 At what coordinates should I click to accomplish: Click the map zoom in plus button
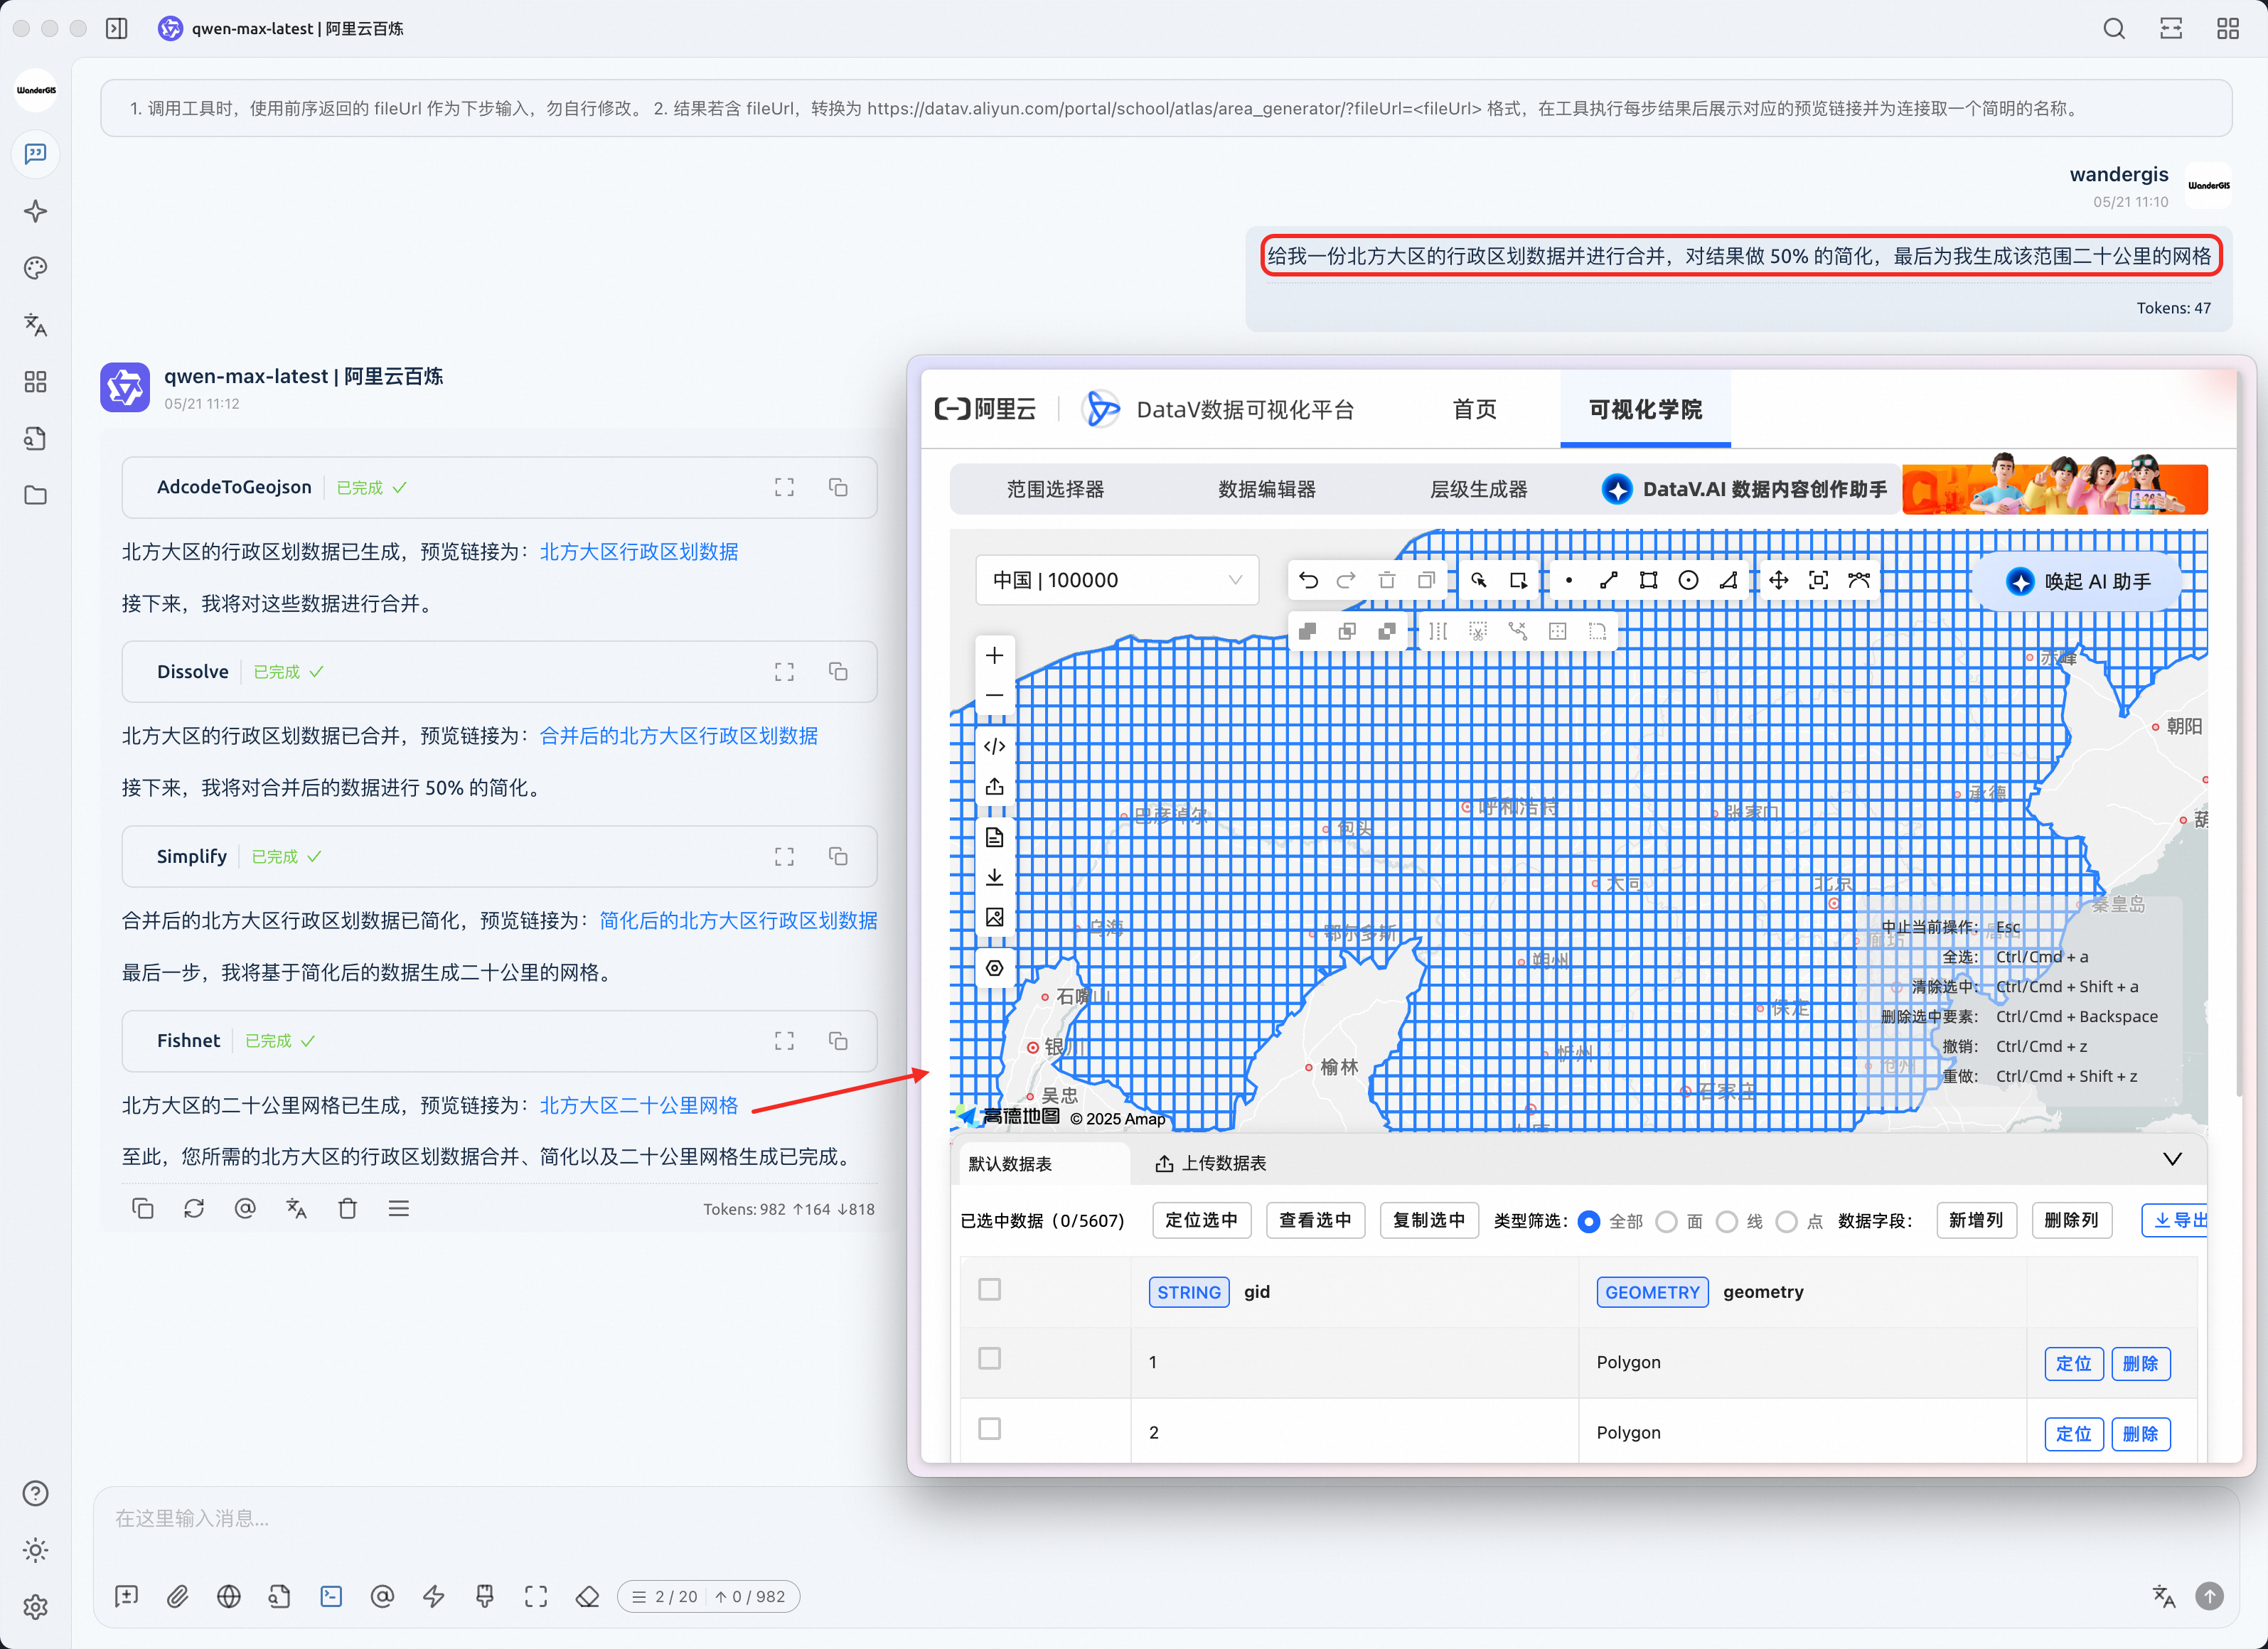pos(994,656)
